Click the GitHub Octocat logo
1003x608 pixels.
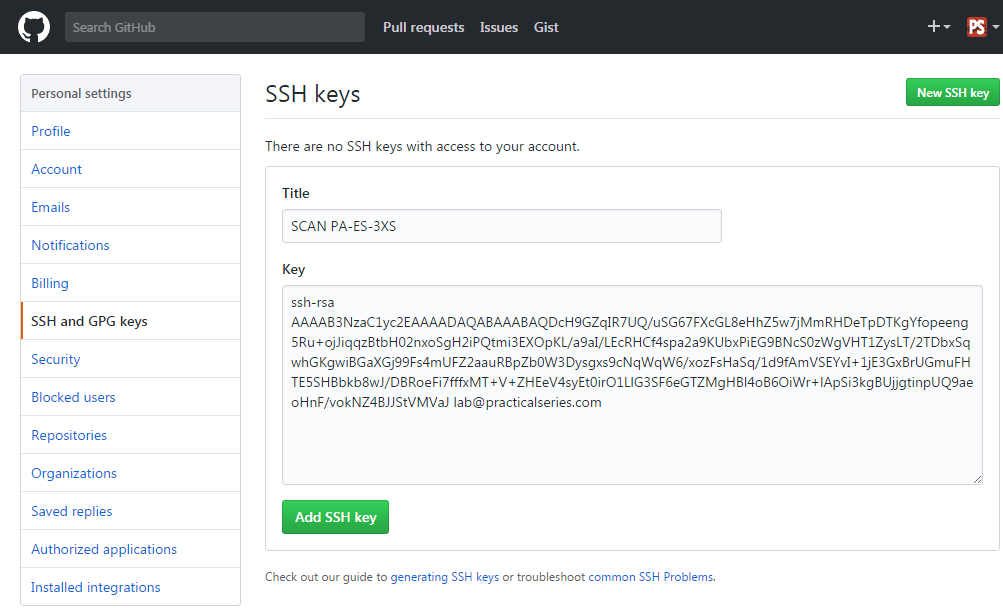click(x=34, y=27)
